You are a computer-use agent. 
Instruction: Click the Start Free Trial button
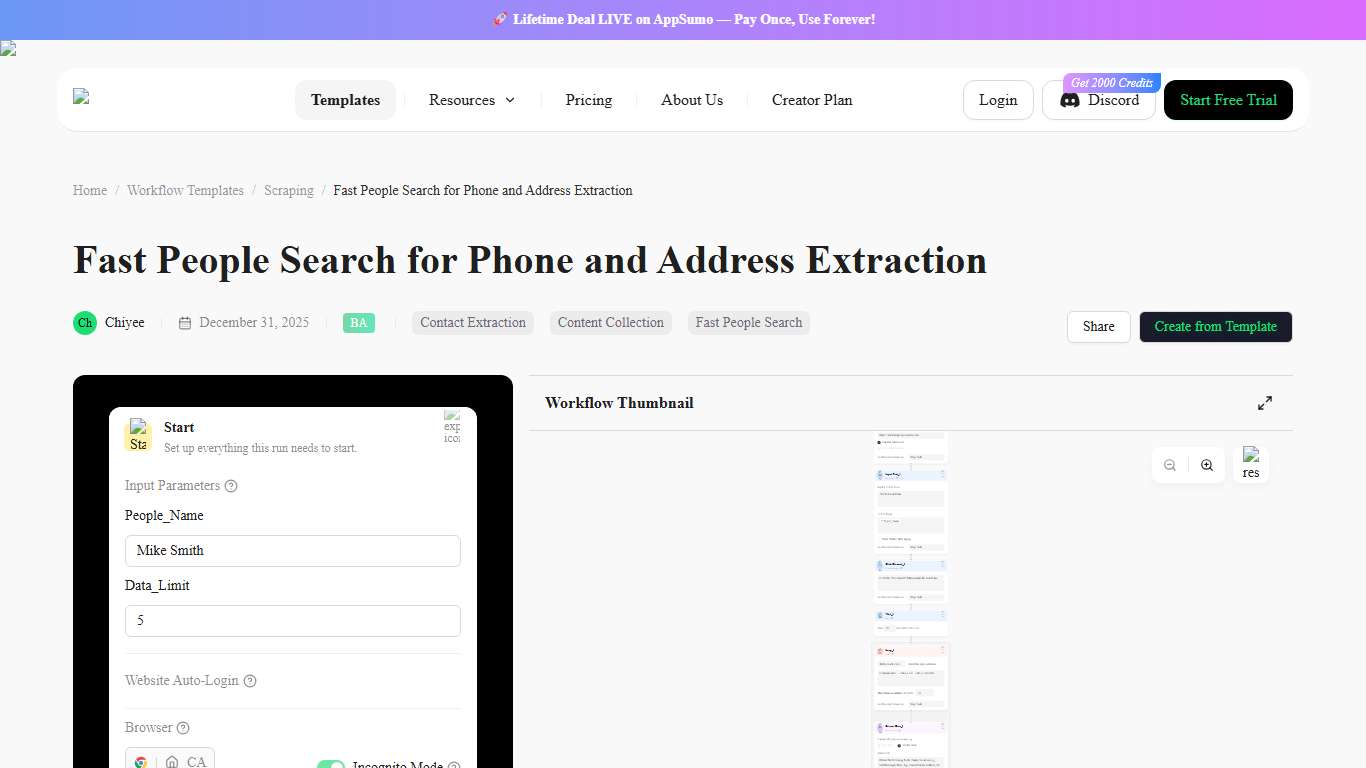(1228, 100)
